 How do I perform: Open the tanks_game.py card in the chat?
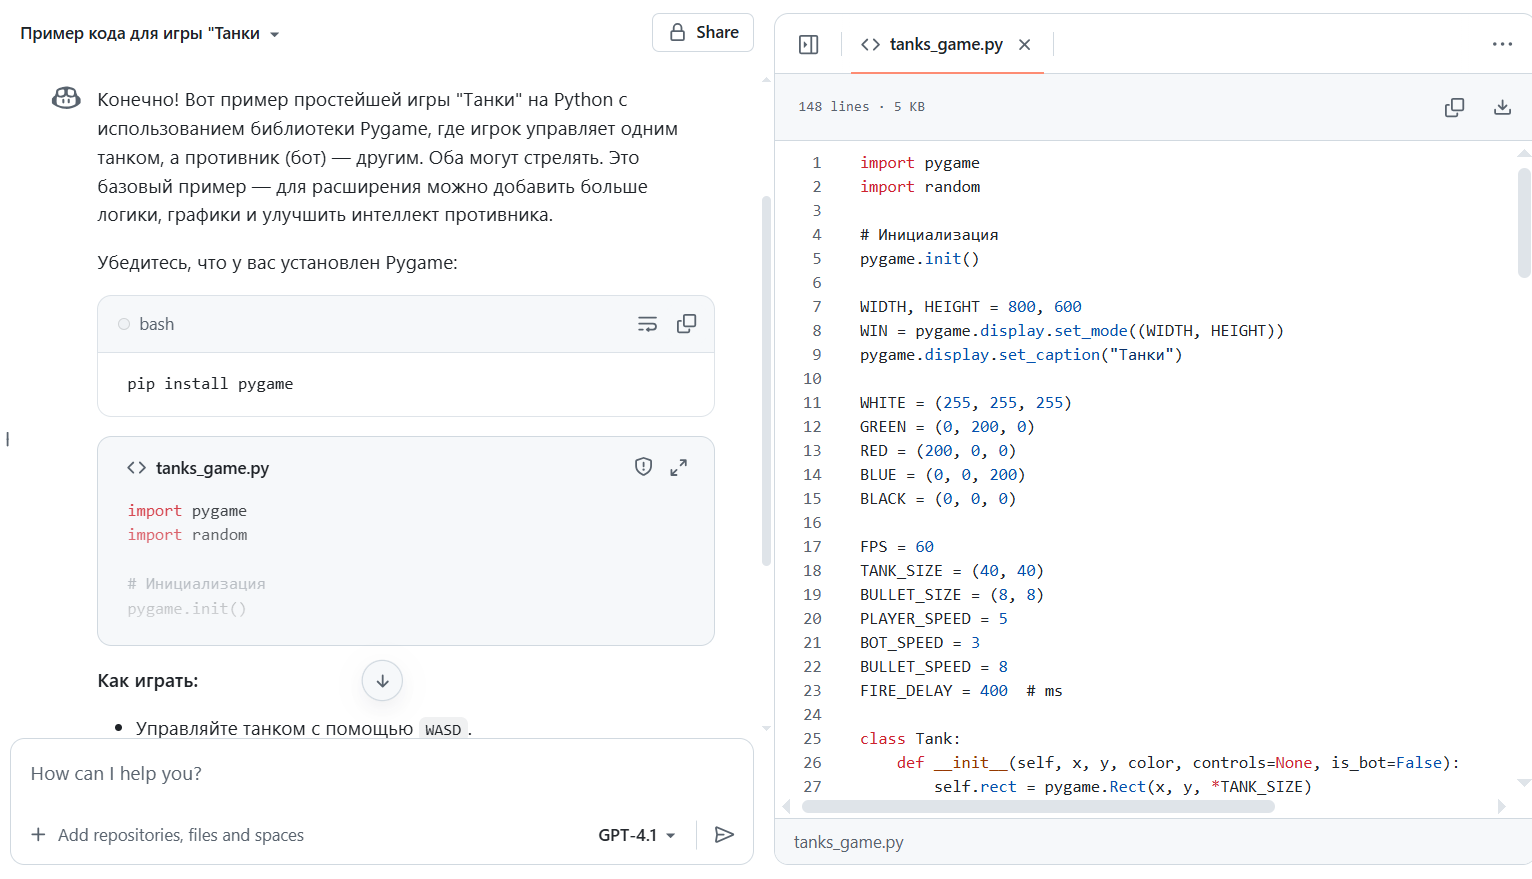pos(212,468)
